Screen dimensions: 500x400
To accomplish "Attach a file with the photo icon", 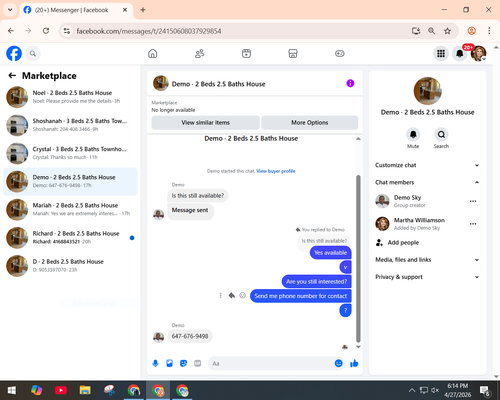I will point(170,363).
